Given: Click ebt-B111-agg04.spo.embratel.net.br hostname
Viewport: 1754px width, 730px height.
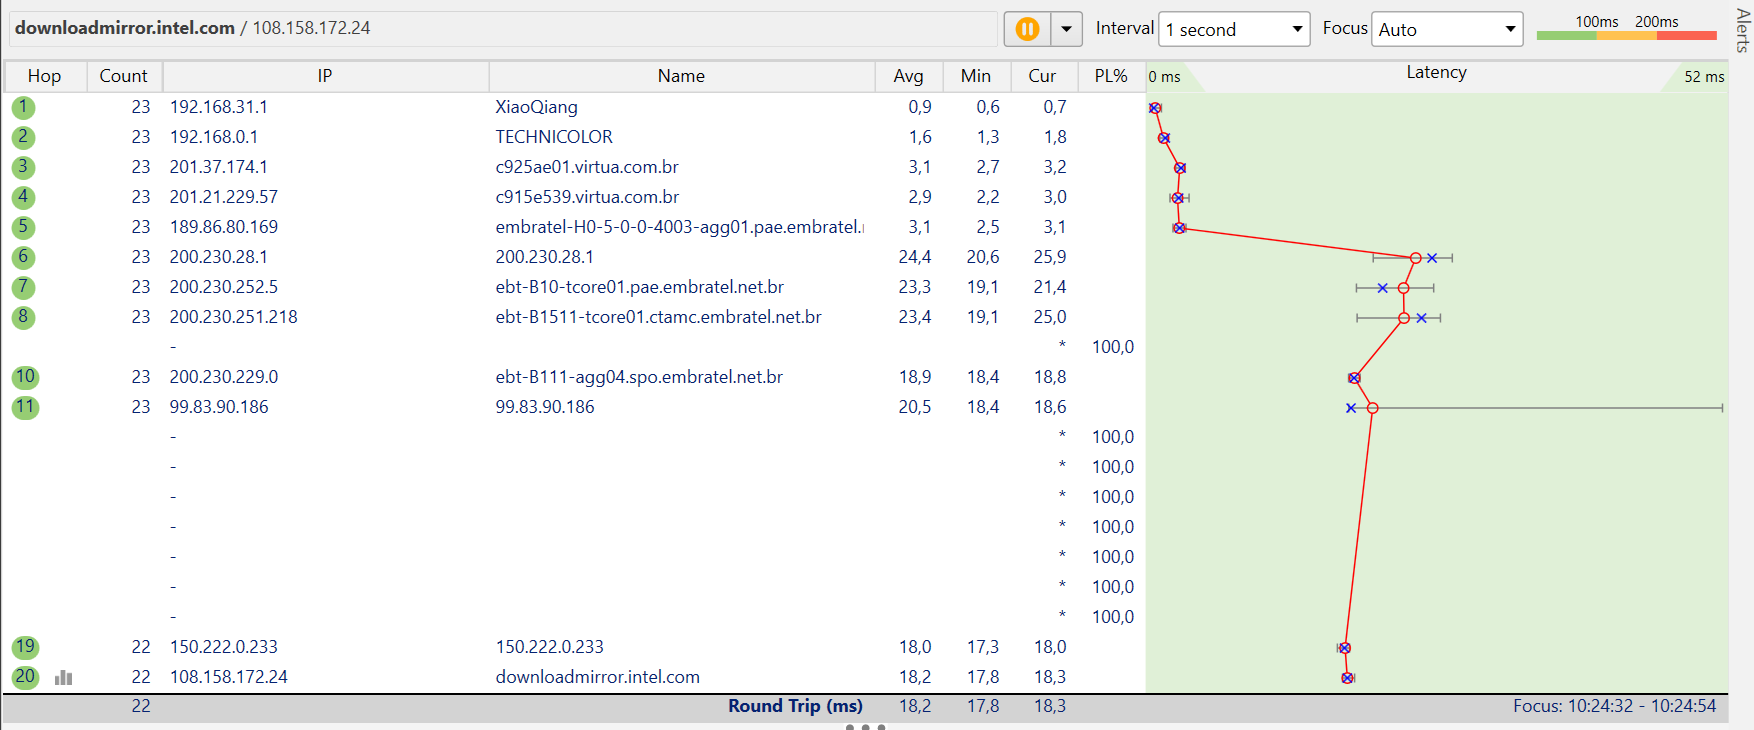Looking at the screenshot, I should [639, 377].
